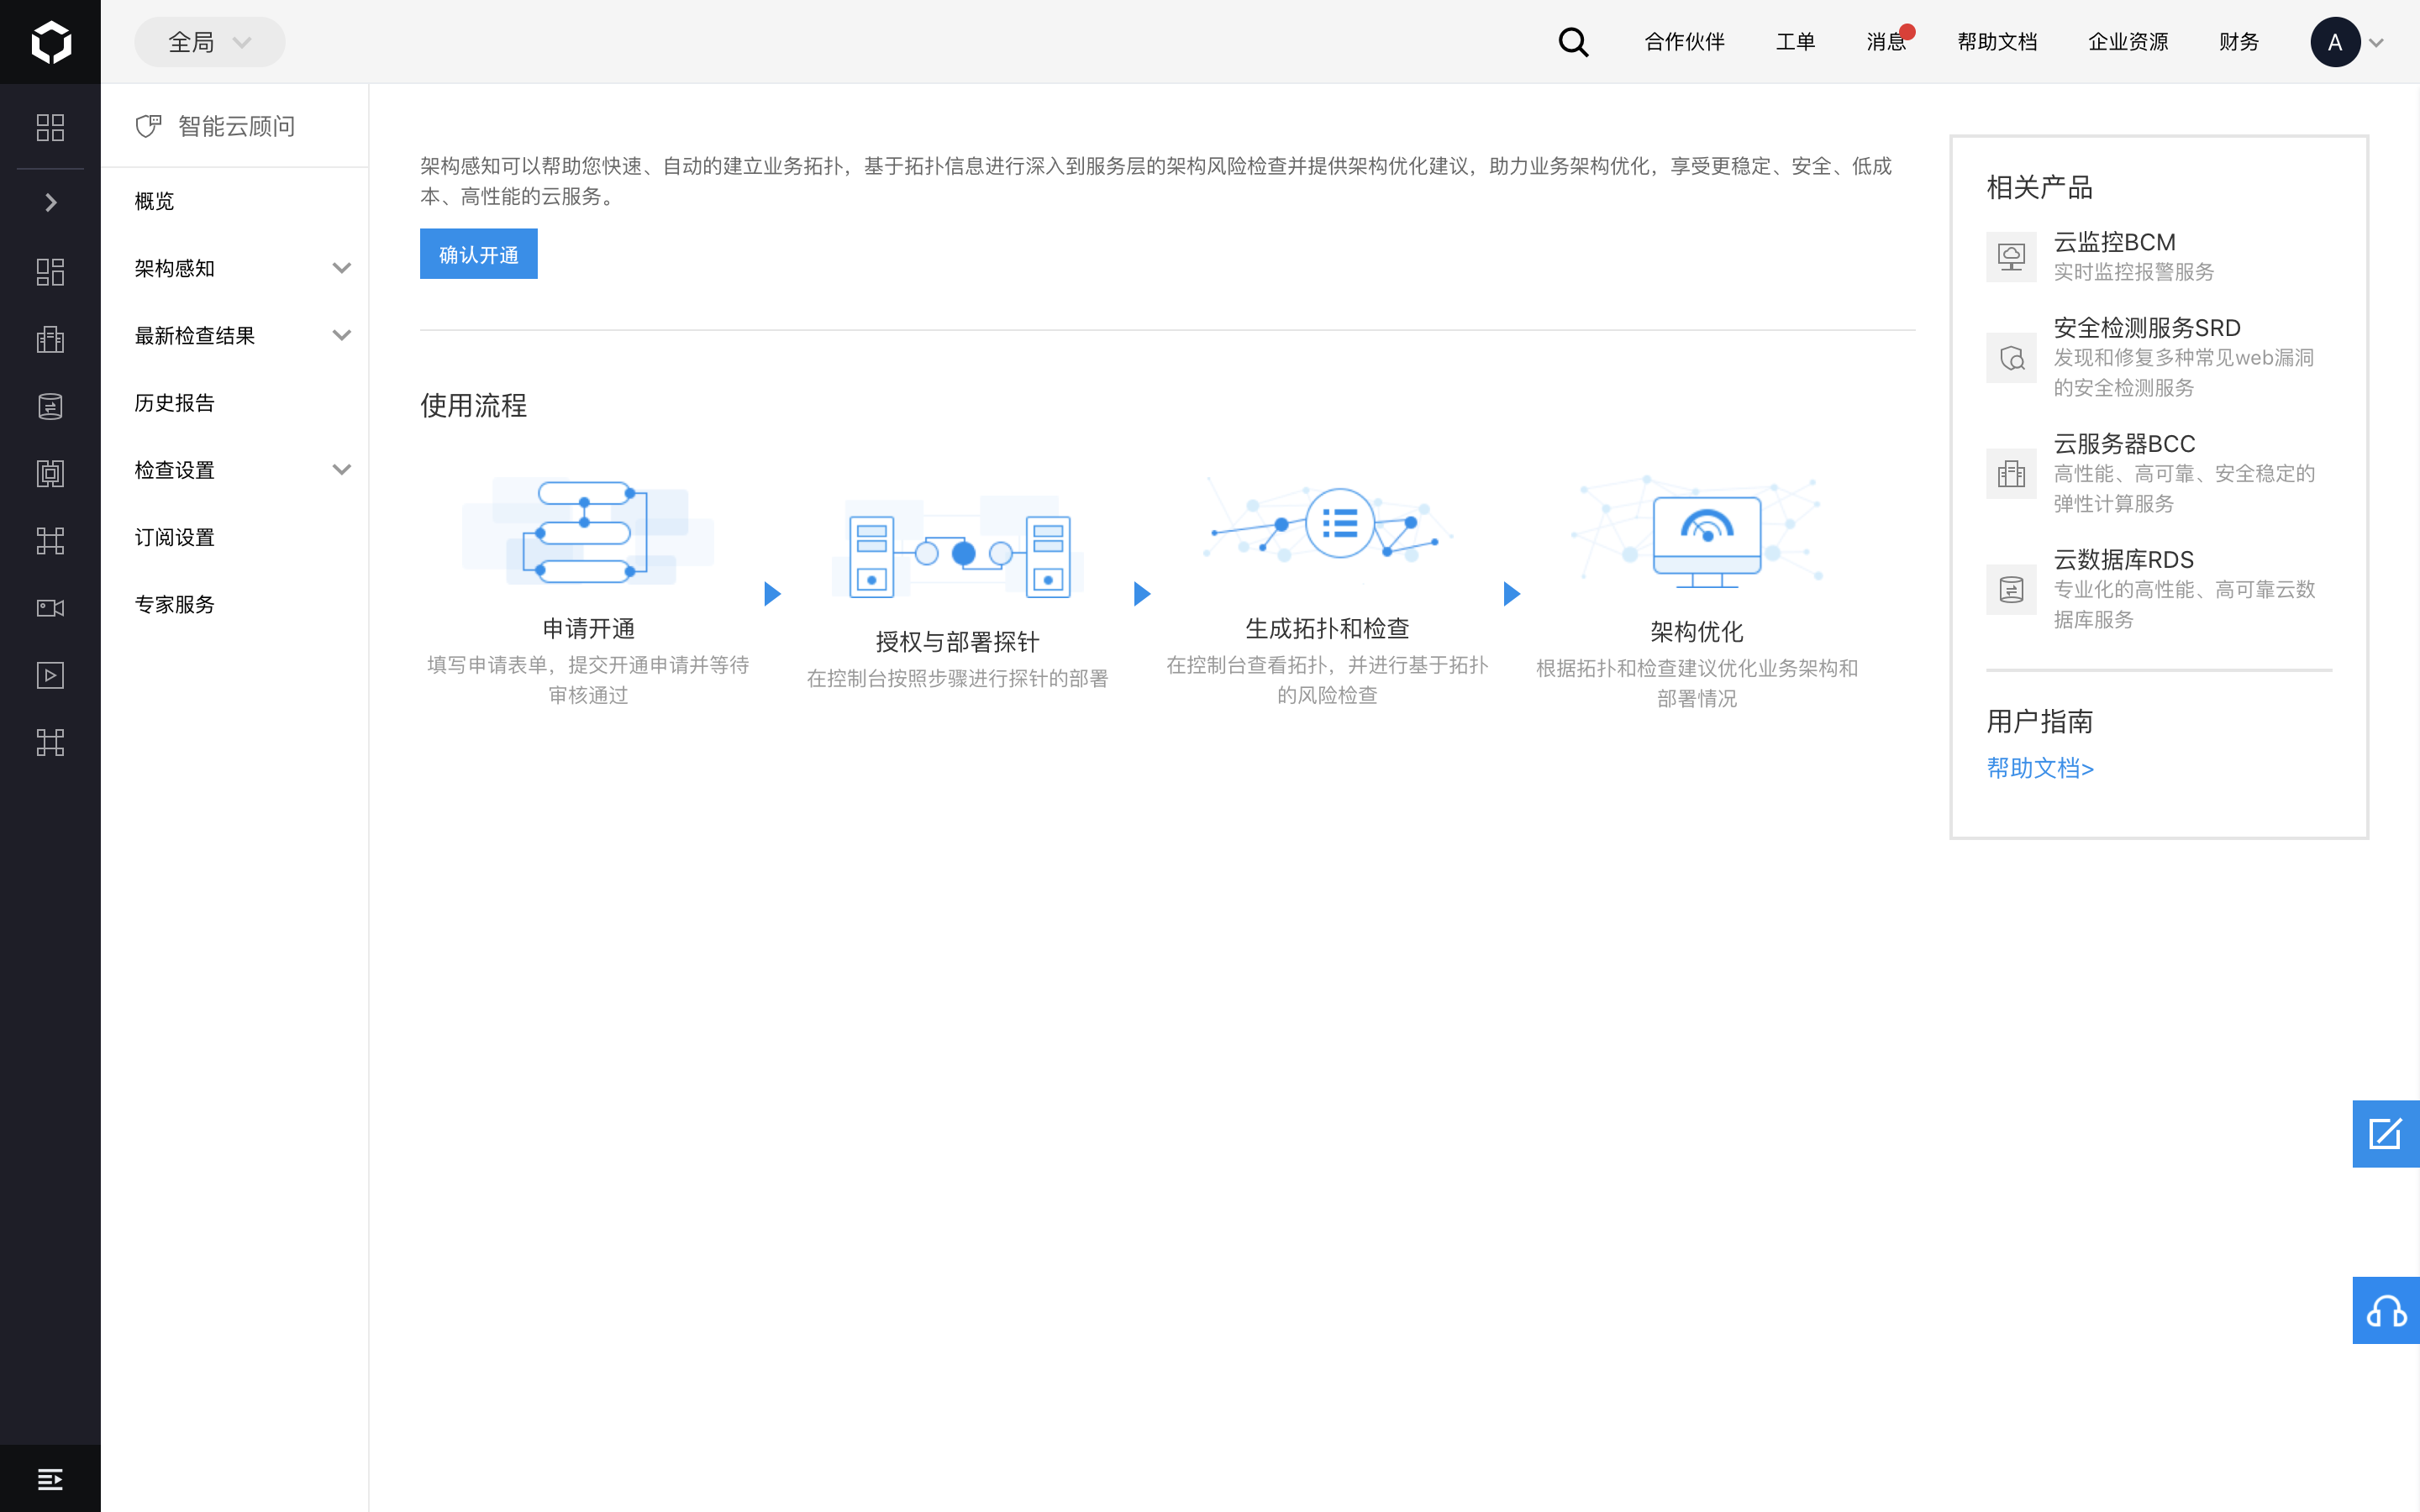Click the search magnifier icon
2420x1512 pixels.
tap(1573, 42)
